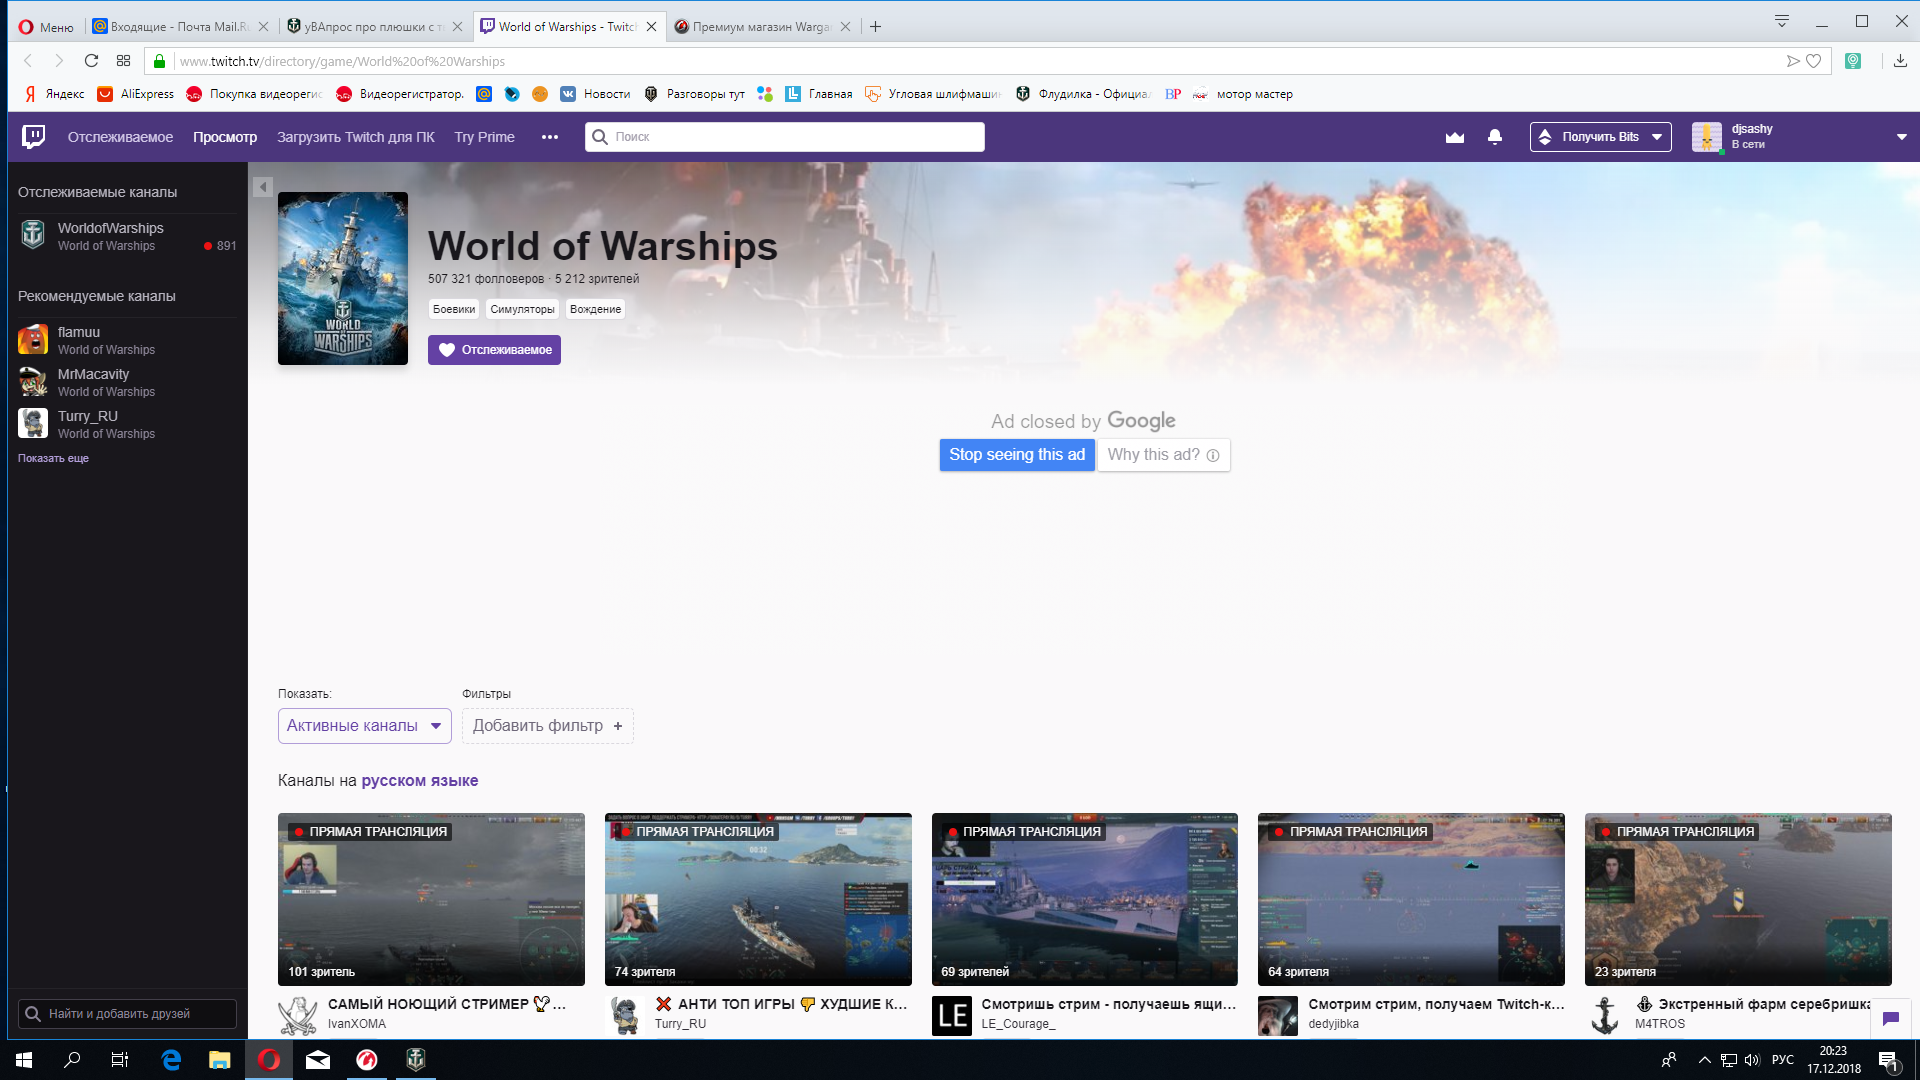Click Показать еще link
Viewport: 1920px width, 1080px height.
coord(53,458)
